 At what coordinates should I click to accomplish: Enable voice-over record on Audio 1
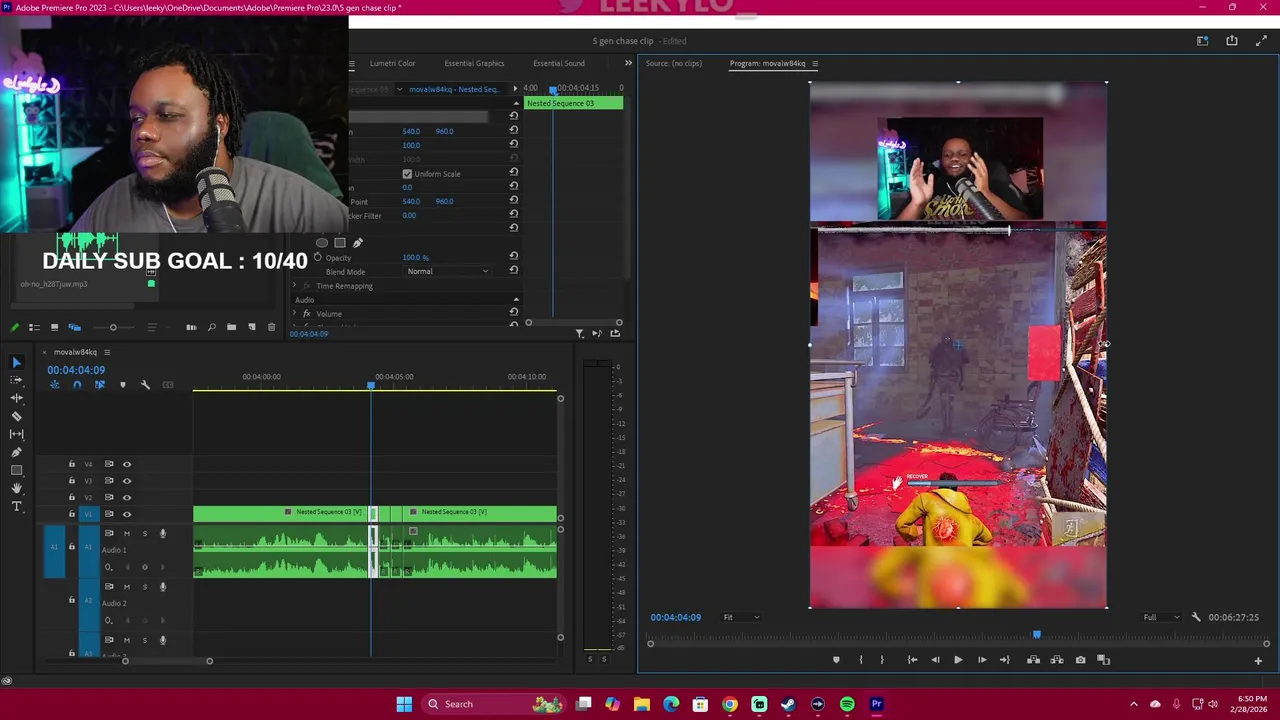[x=163, y=534]
